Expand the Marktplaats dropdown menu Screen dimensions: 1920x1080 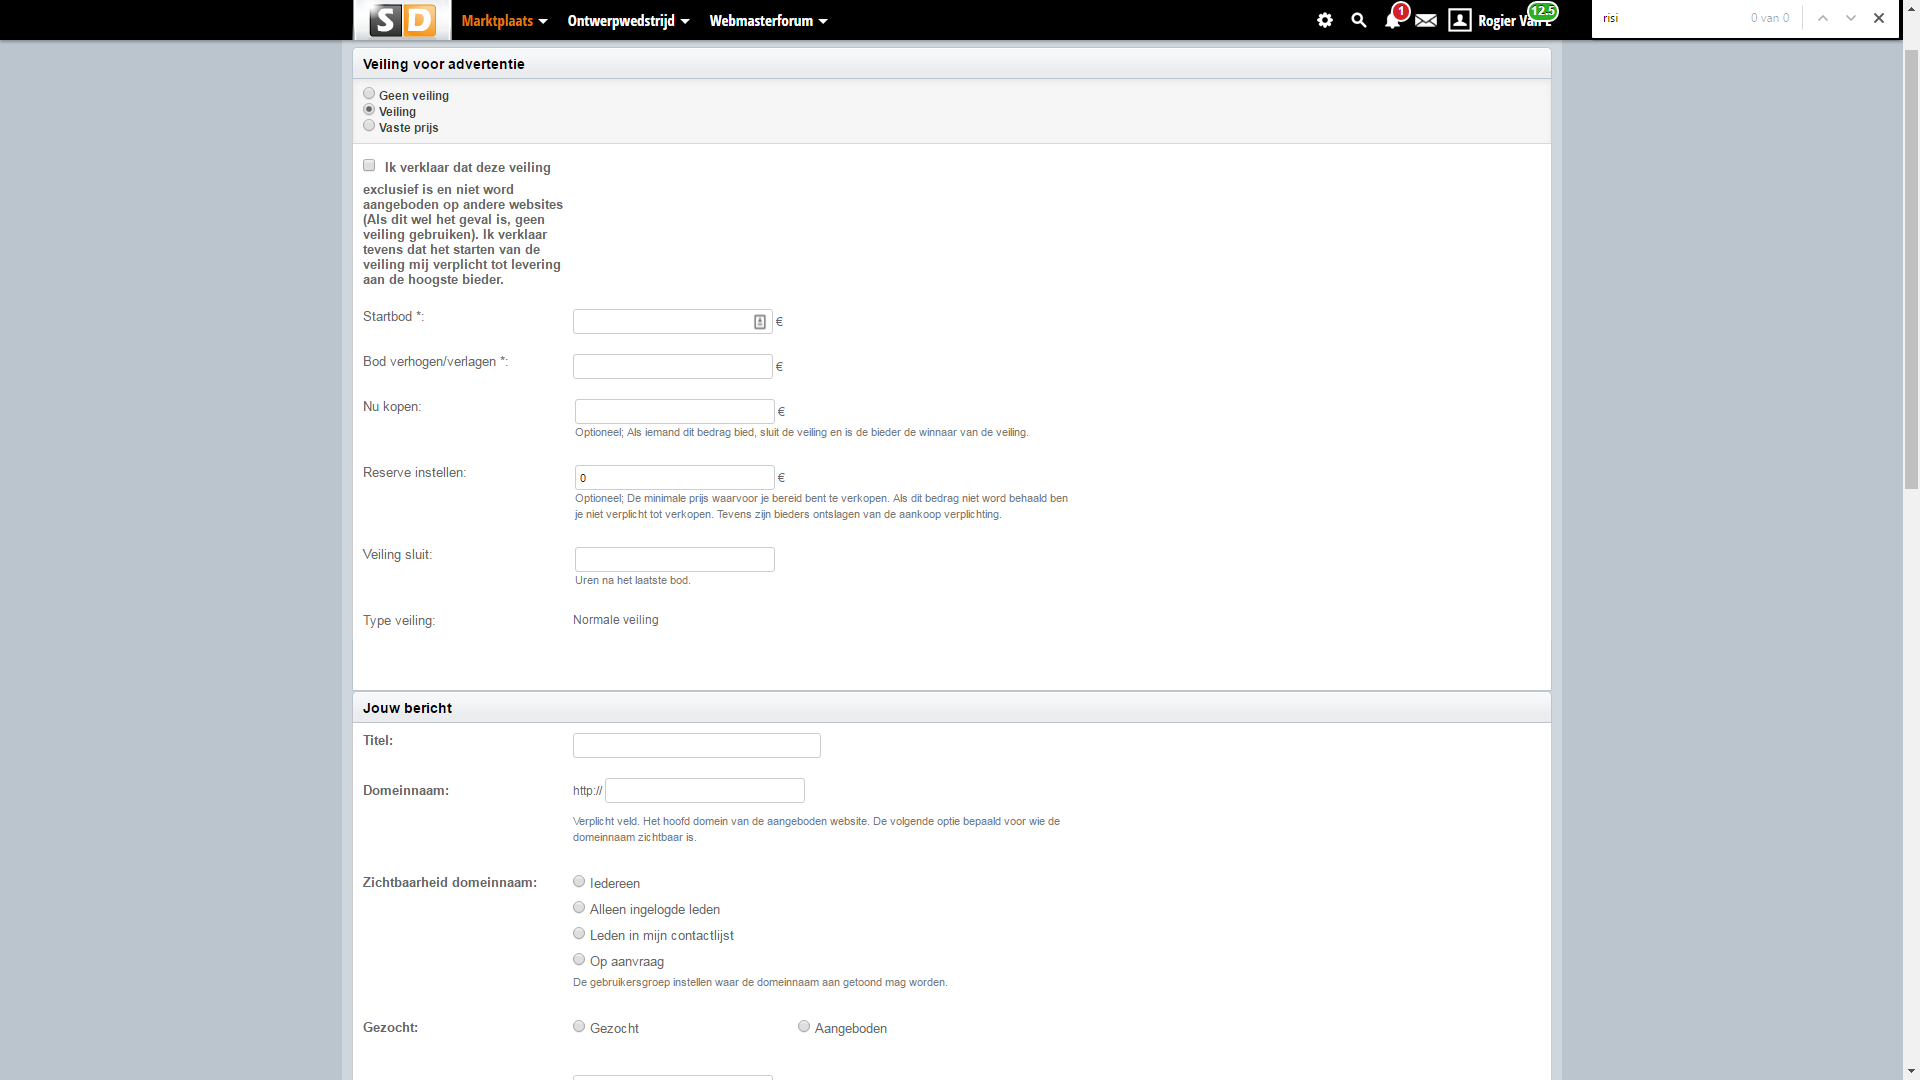click(504, 21)
